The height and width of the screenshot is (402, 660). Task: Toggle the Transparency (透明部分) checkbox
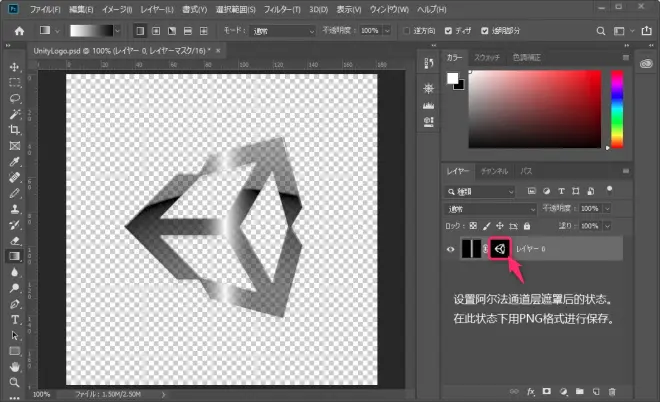click(484, 31)
